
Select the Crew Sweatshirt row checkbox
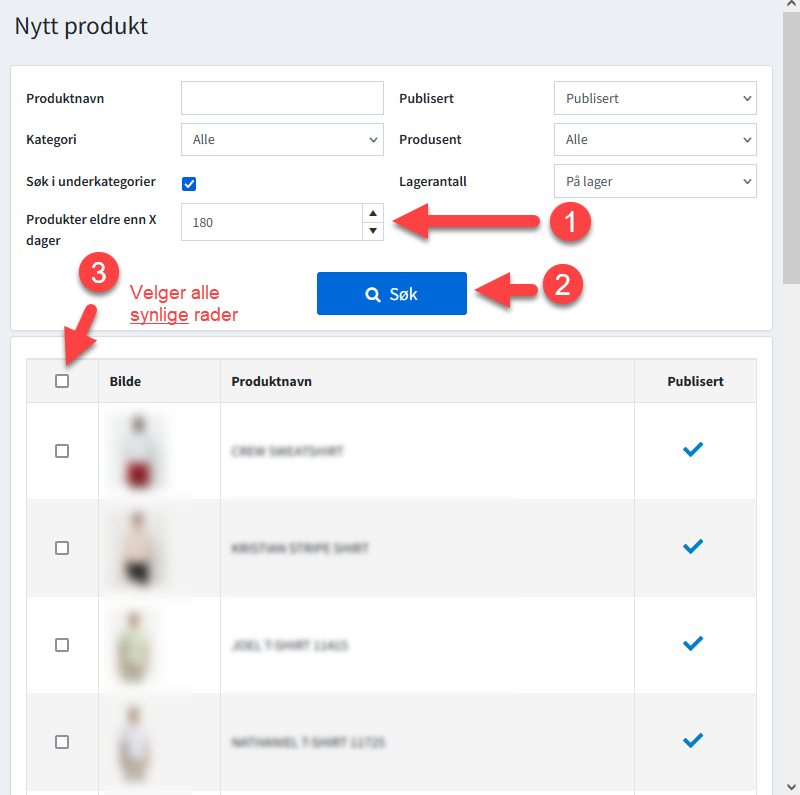pyautogui.click(x=62, y=451)
